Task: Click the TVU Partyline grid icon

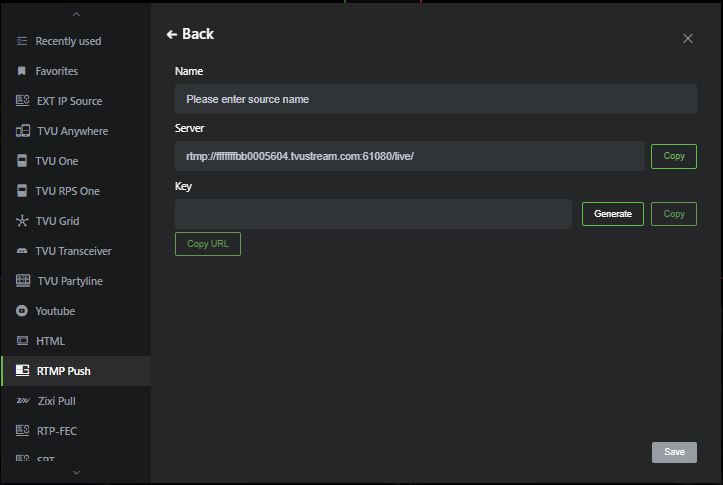Action: click(x=23, y=280)
